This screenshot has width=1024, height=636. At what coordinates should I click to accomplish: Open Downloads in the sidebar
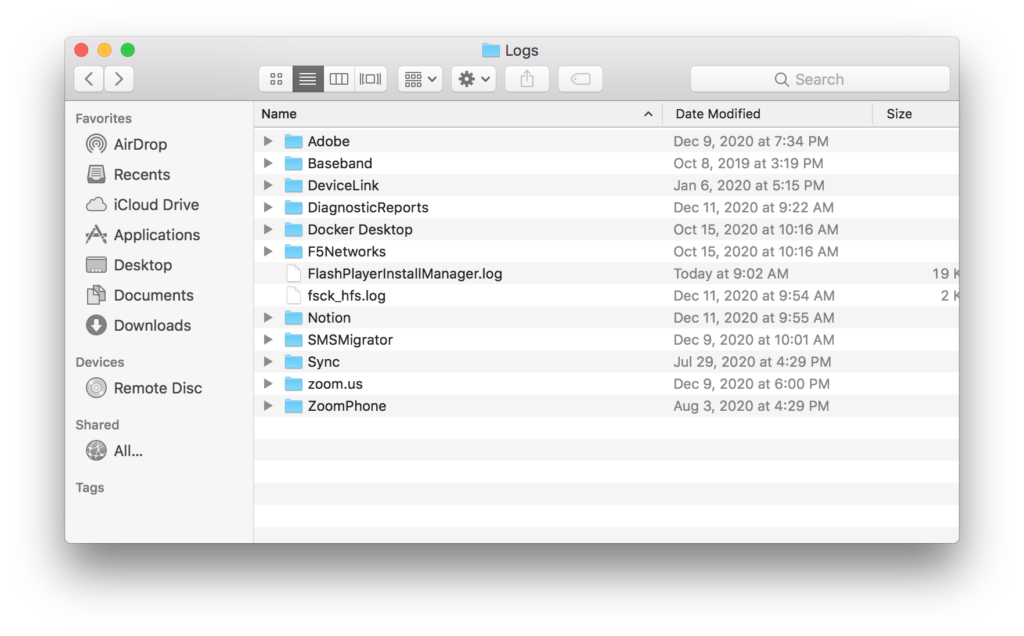tap(151, 325)
